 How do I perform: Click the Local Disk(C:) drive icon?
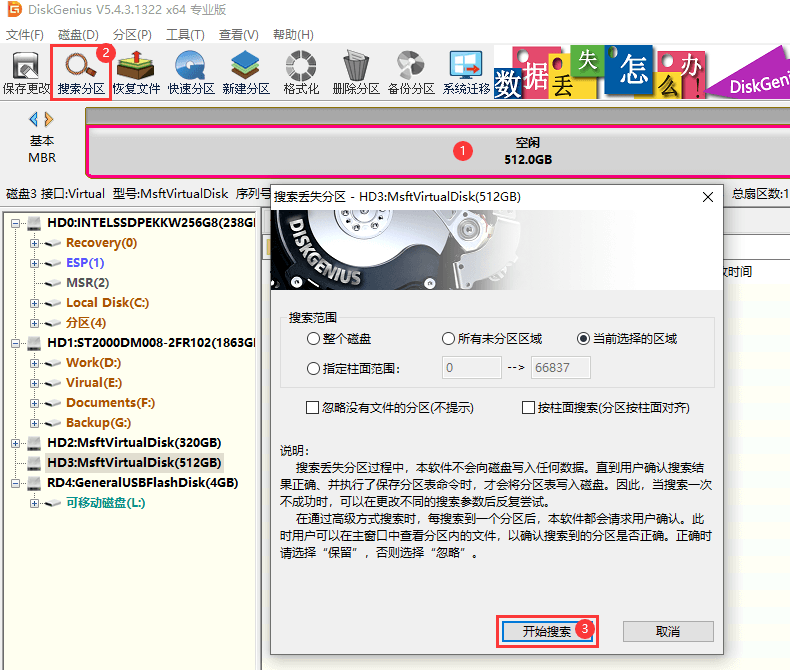52,303
